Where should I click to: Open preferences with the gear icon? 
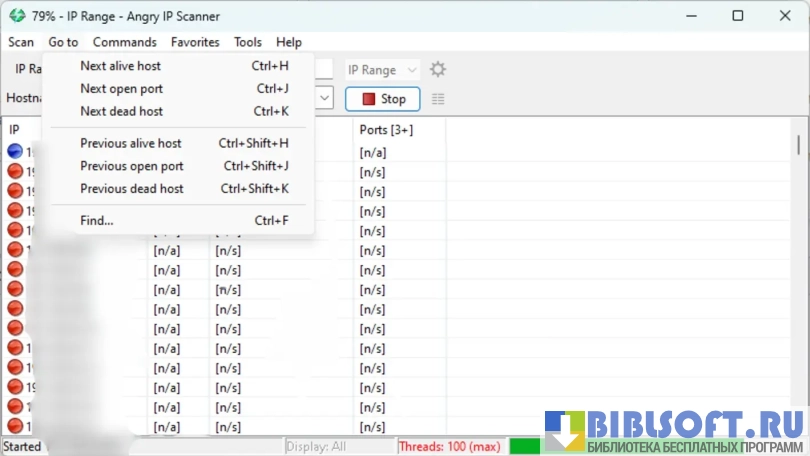point(438,69)
